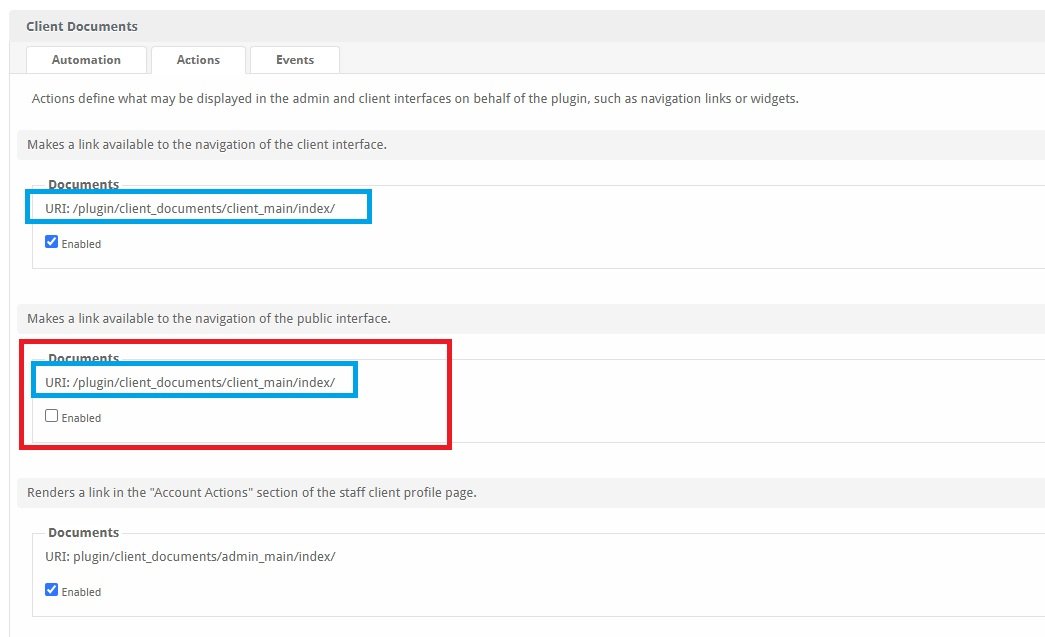Click the Enabled label under client interface URI
Image resolution: width=1045 pixels, height=637 pixels.
point(81,244)
